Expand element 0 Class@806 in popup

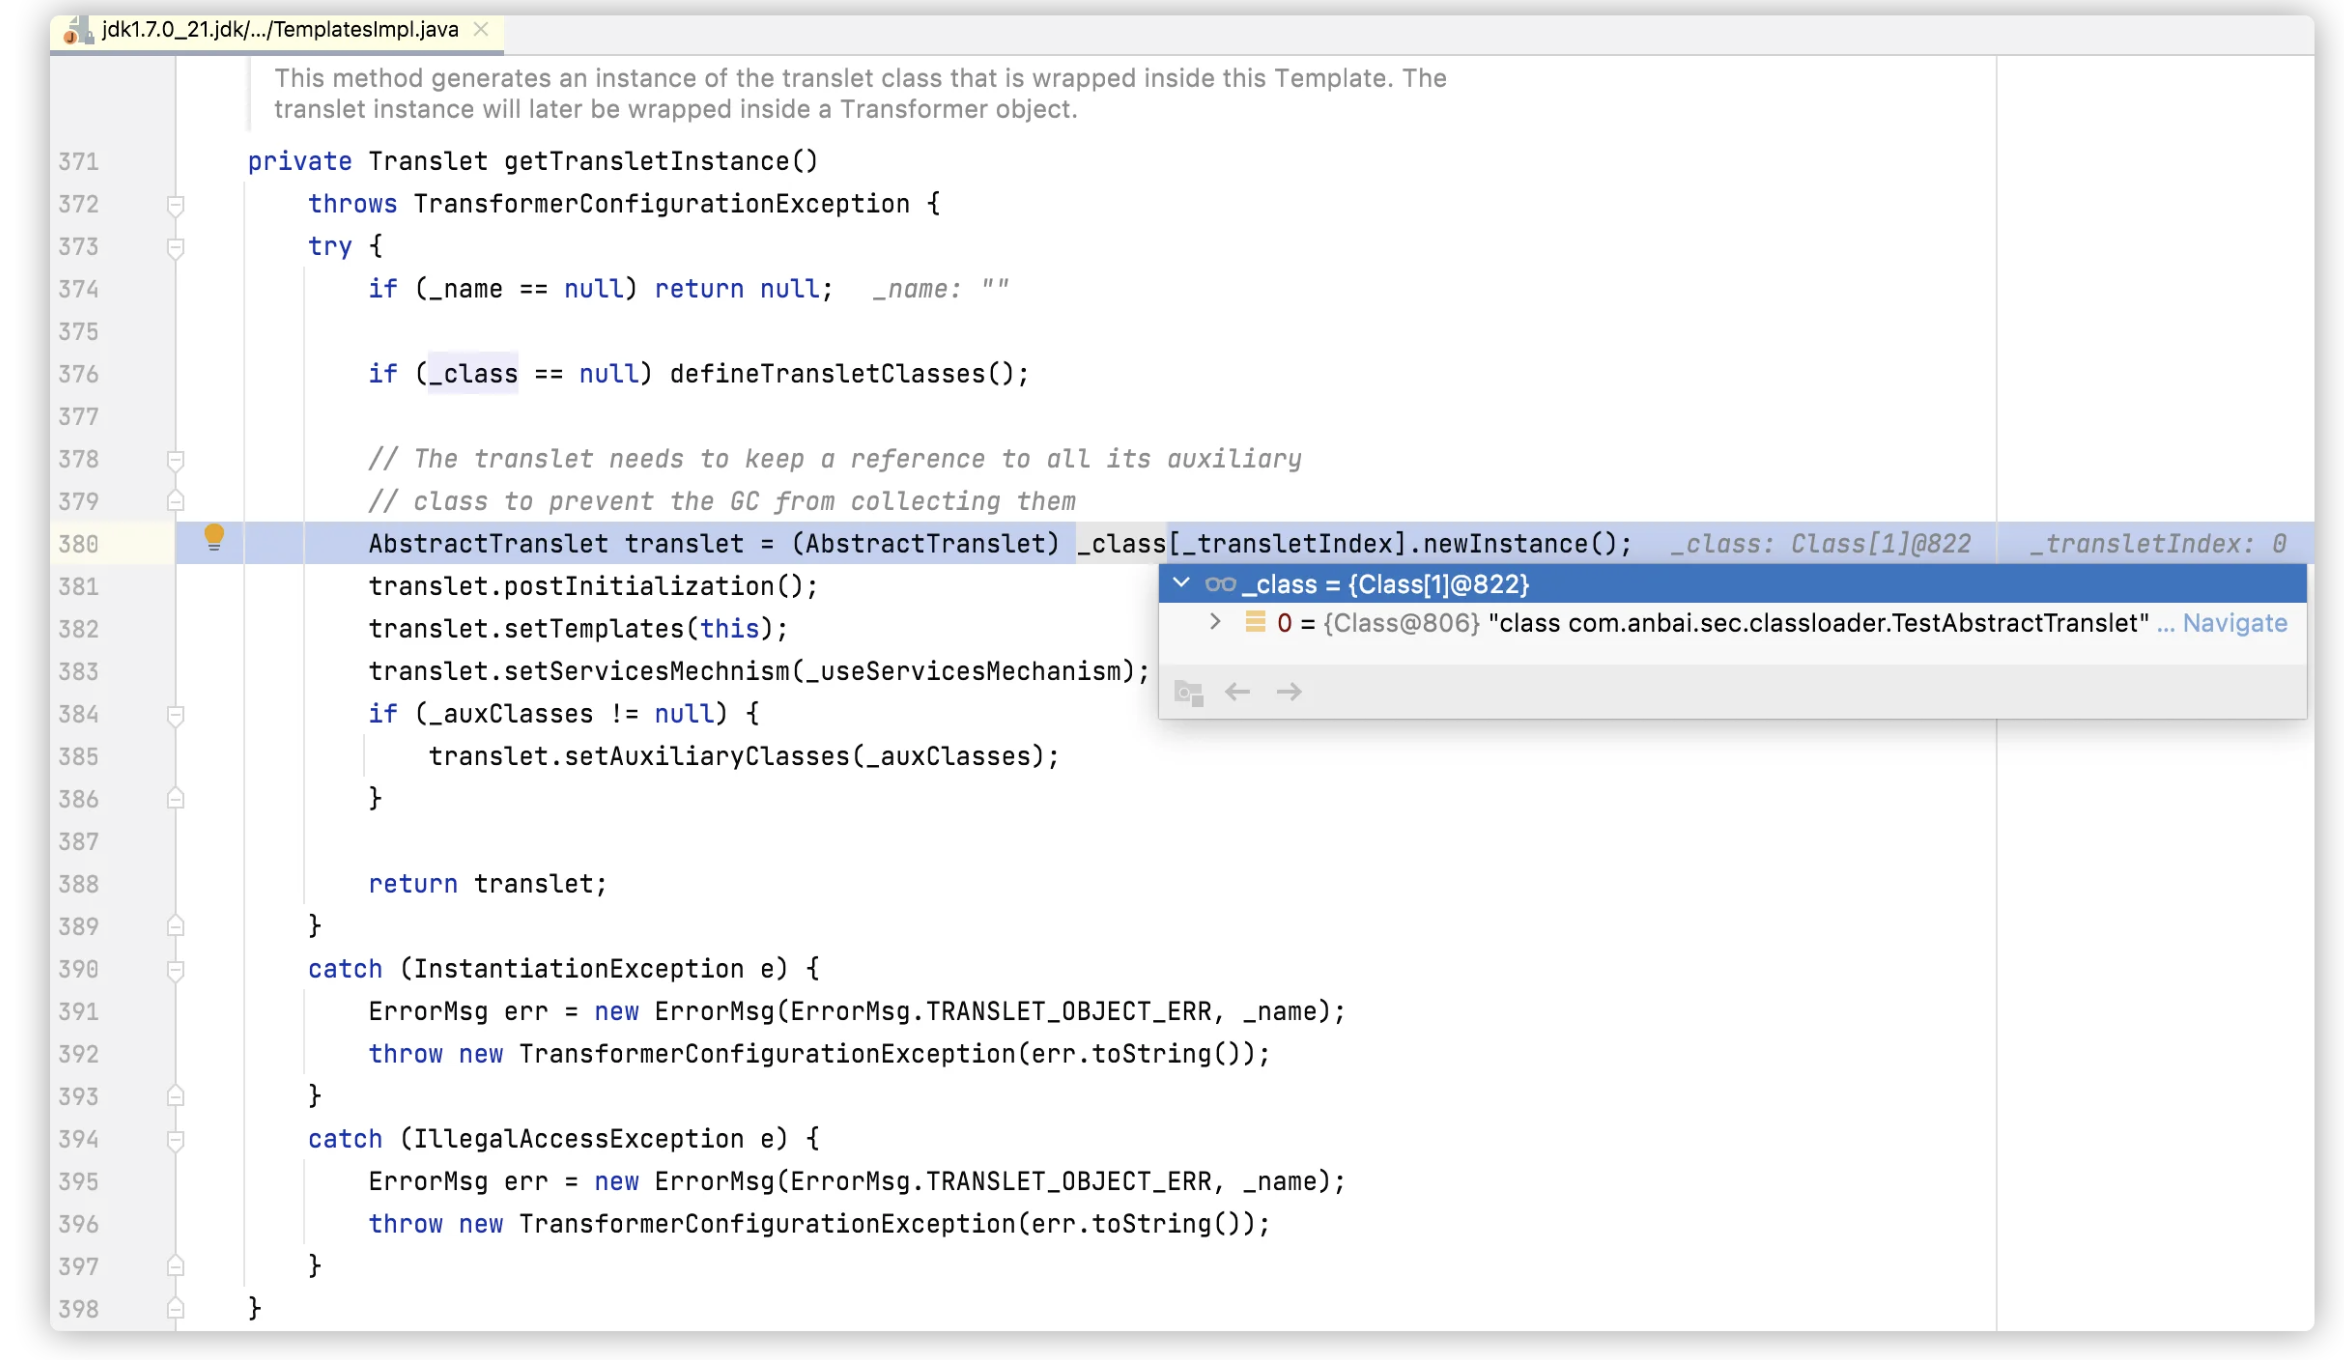tap(1215, 622)
